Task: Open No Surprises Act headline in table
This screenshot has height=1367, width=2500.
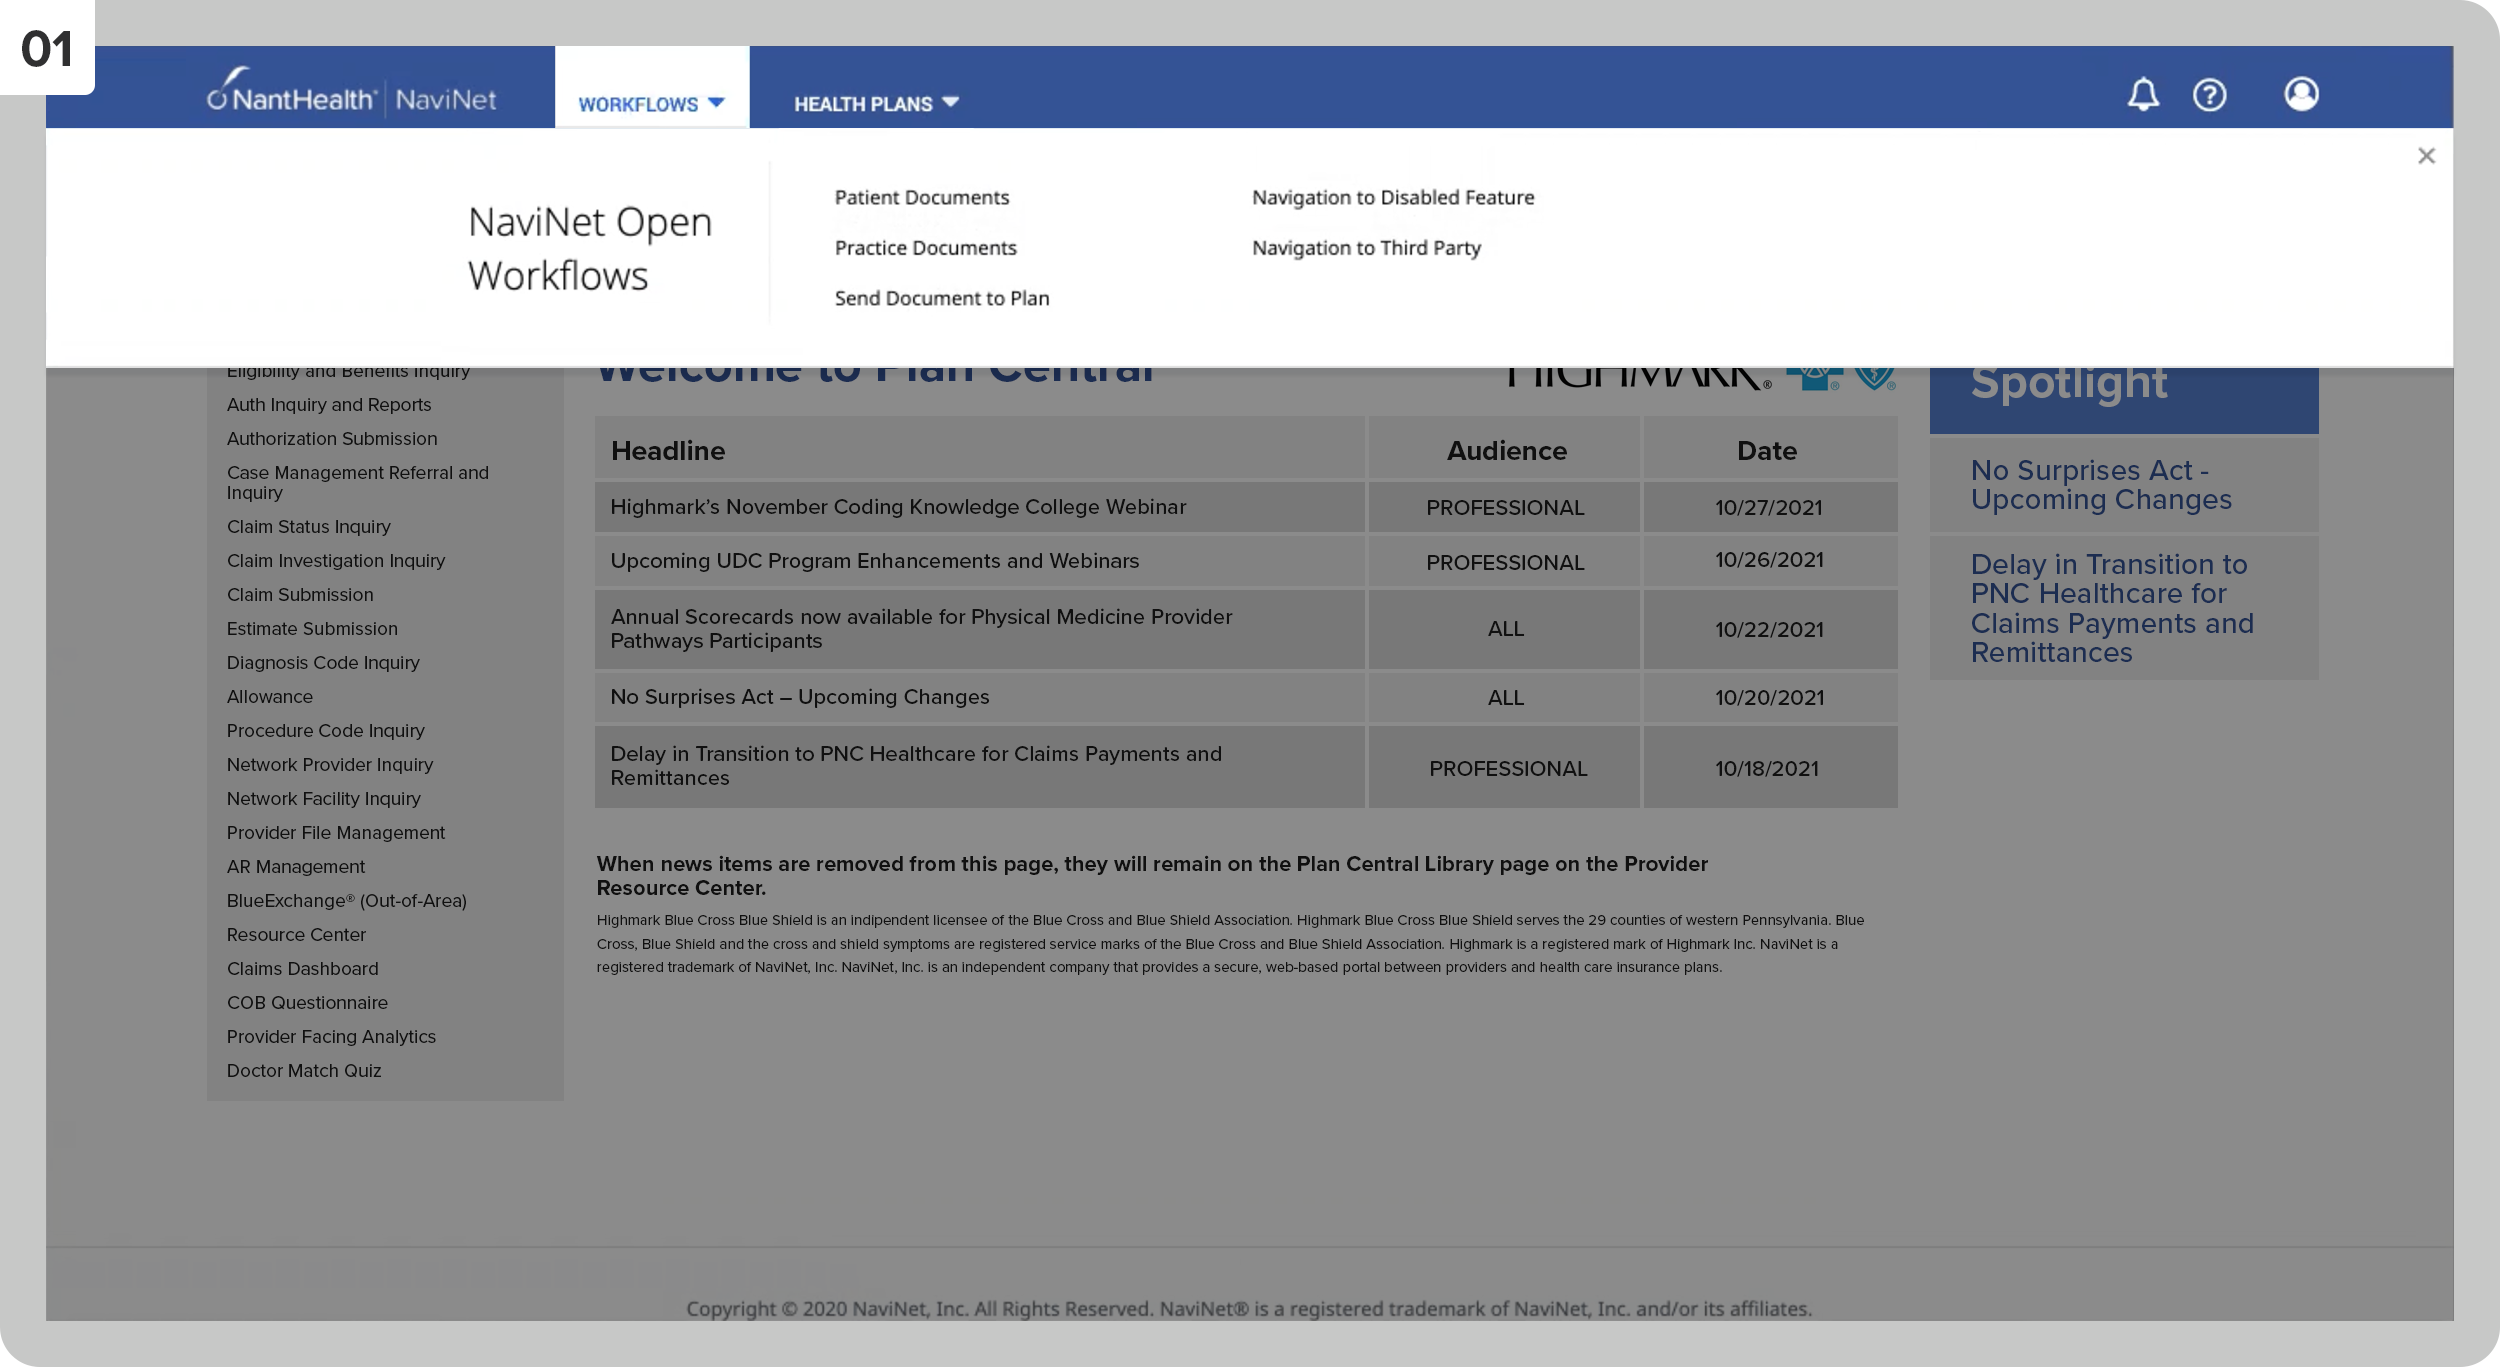Action: pyautogui.click(x=800, y=697)
